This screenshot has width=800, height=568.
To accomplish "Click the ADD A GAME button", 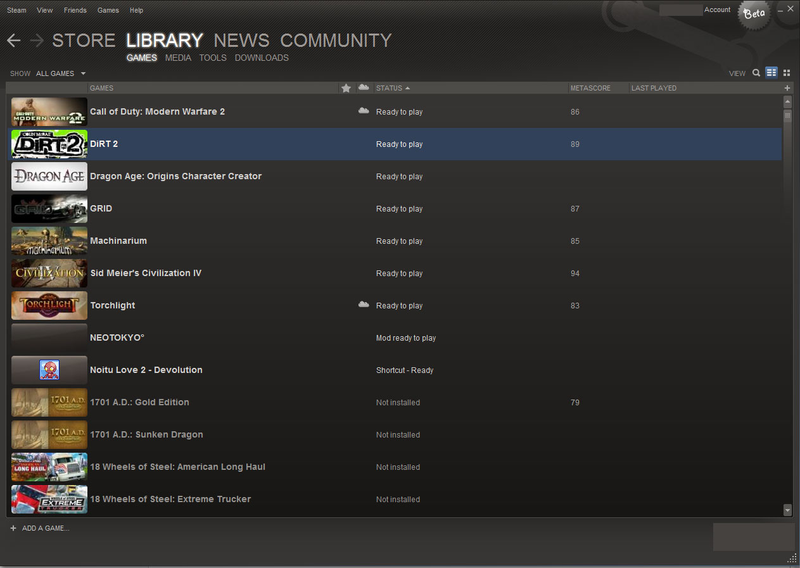I will point(40,528).
